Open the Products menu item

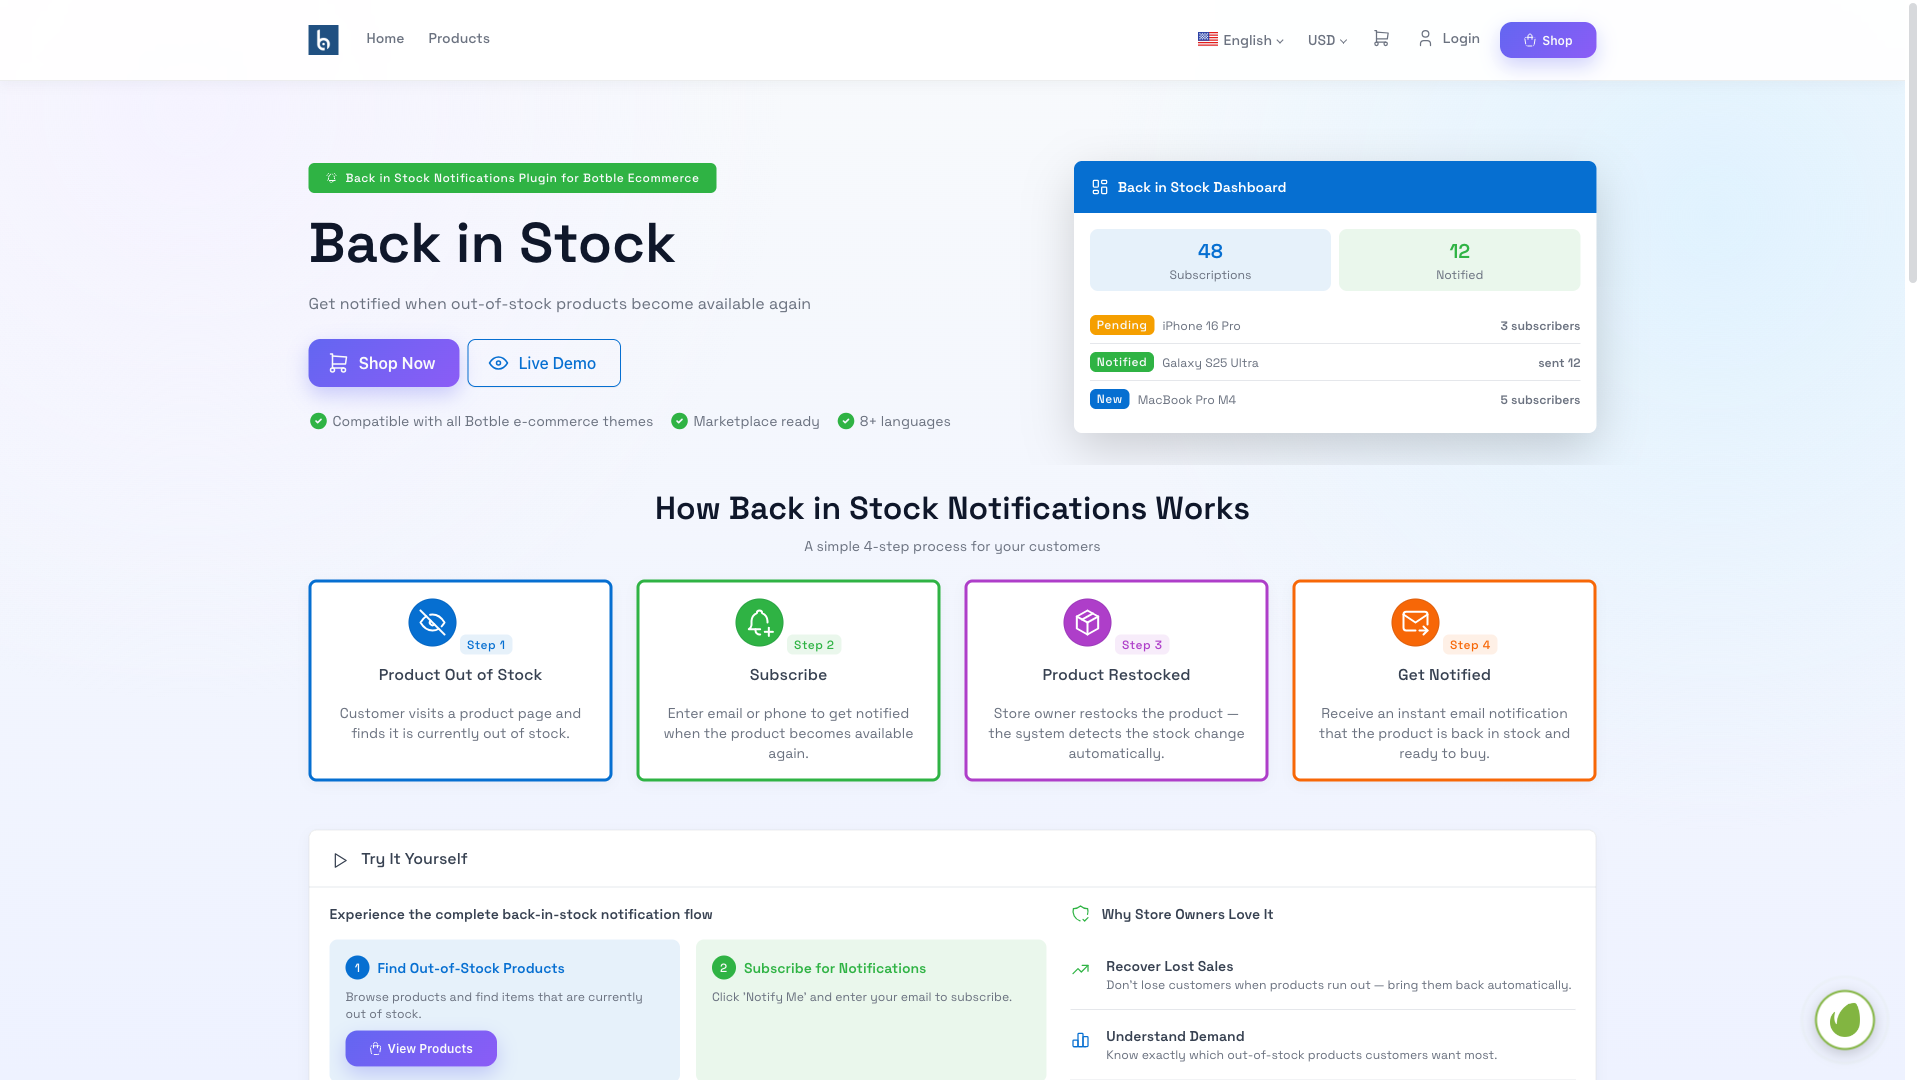[x=459, y=38]
